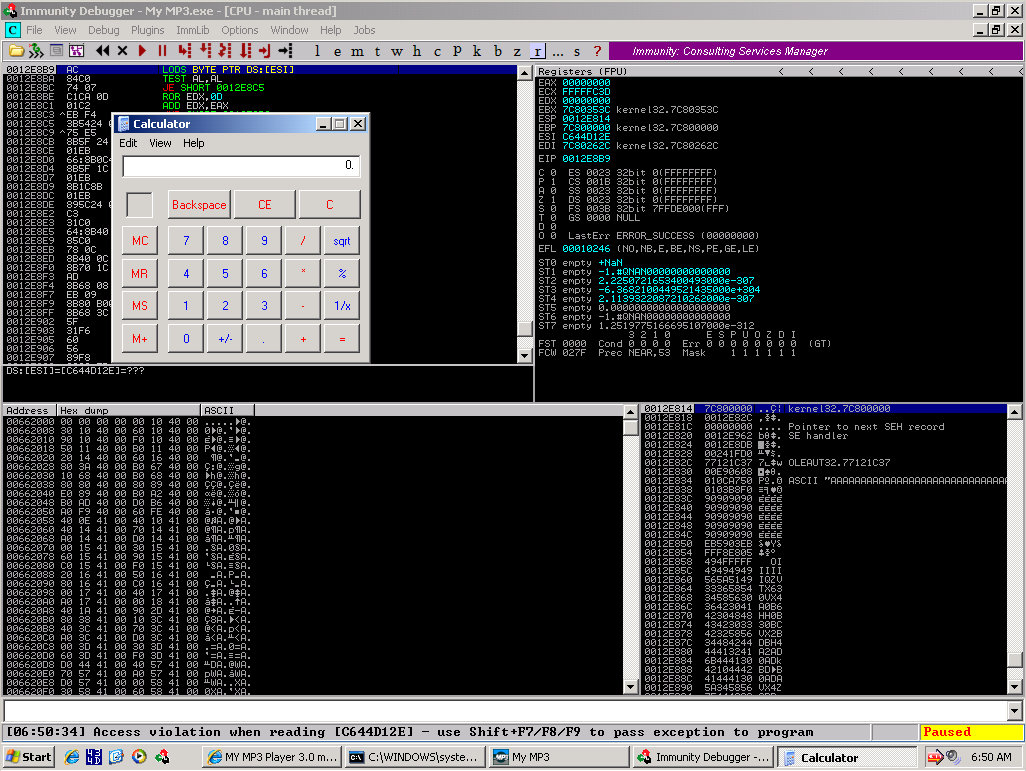Click the CE button in Calculator
This screenshot has height=771, width=1026.
[264, 205]
